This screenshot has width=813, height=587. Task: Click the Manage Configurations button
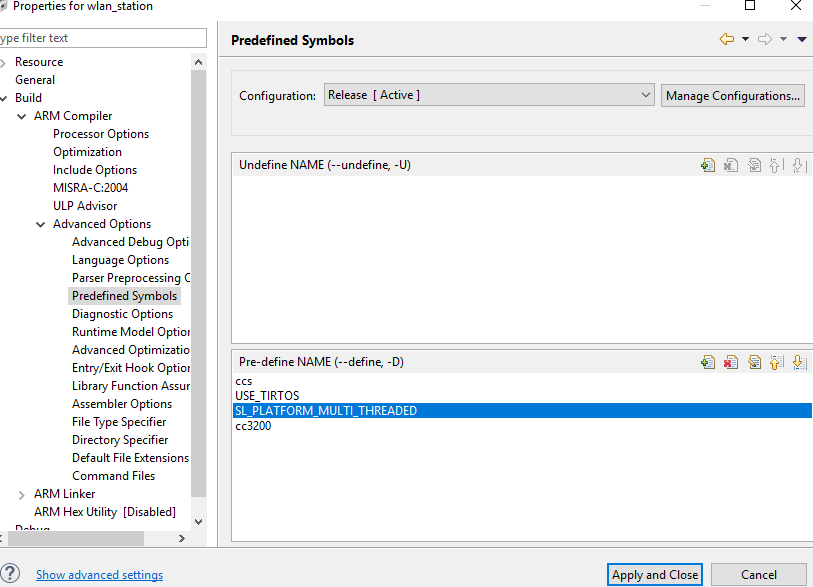coord(733,96)
